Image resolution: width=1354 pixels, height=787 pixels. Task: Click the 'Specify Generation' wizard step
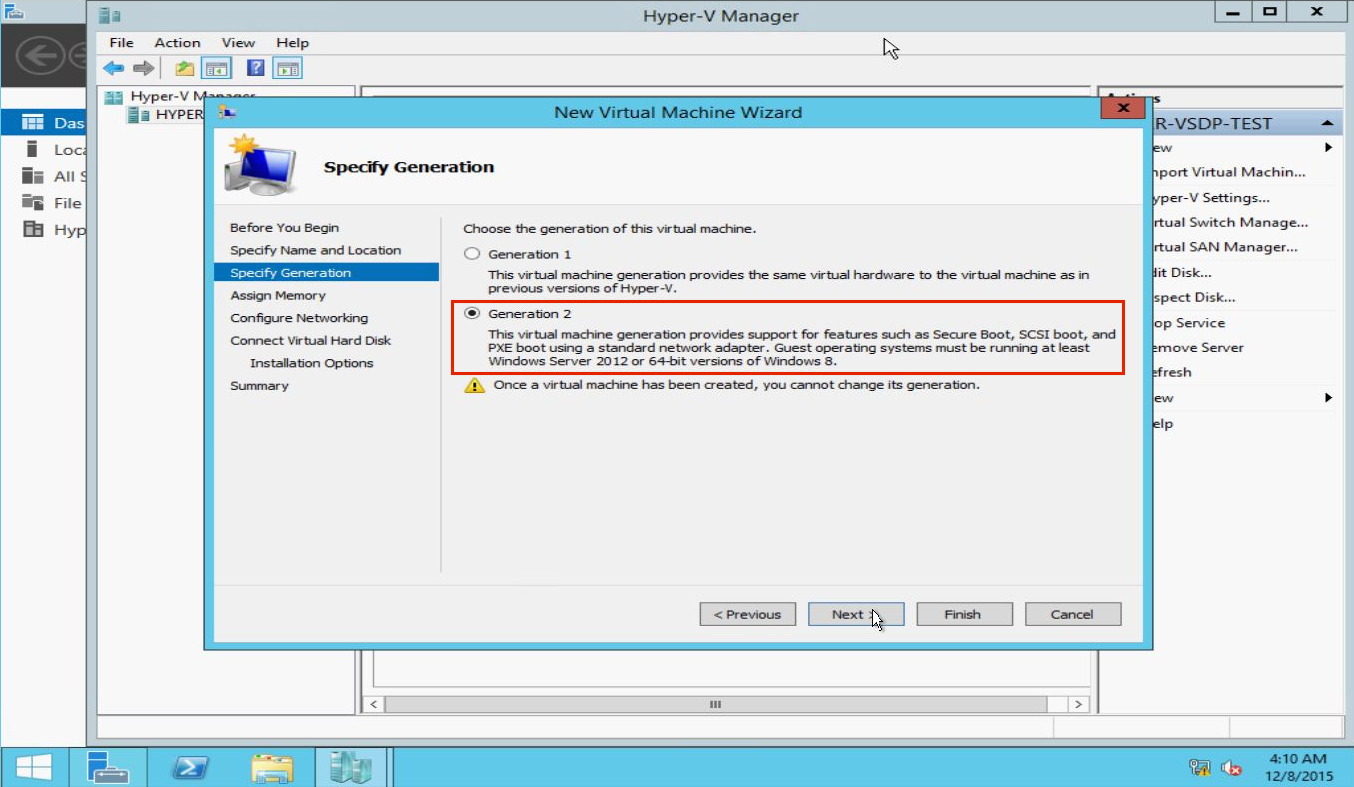tap(327, 273)
